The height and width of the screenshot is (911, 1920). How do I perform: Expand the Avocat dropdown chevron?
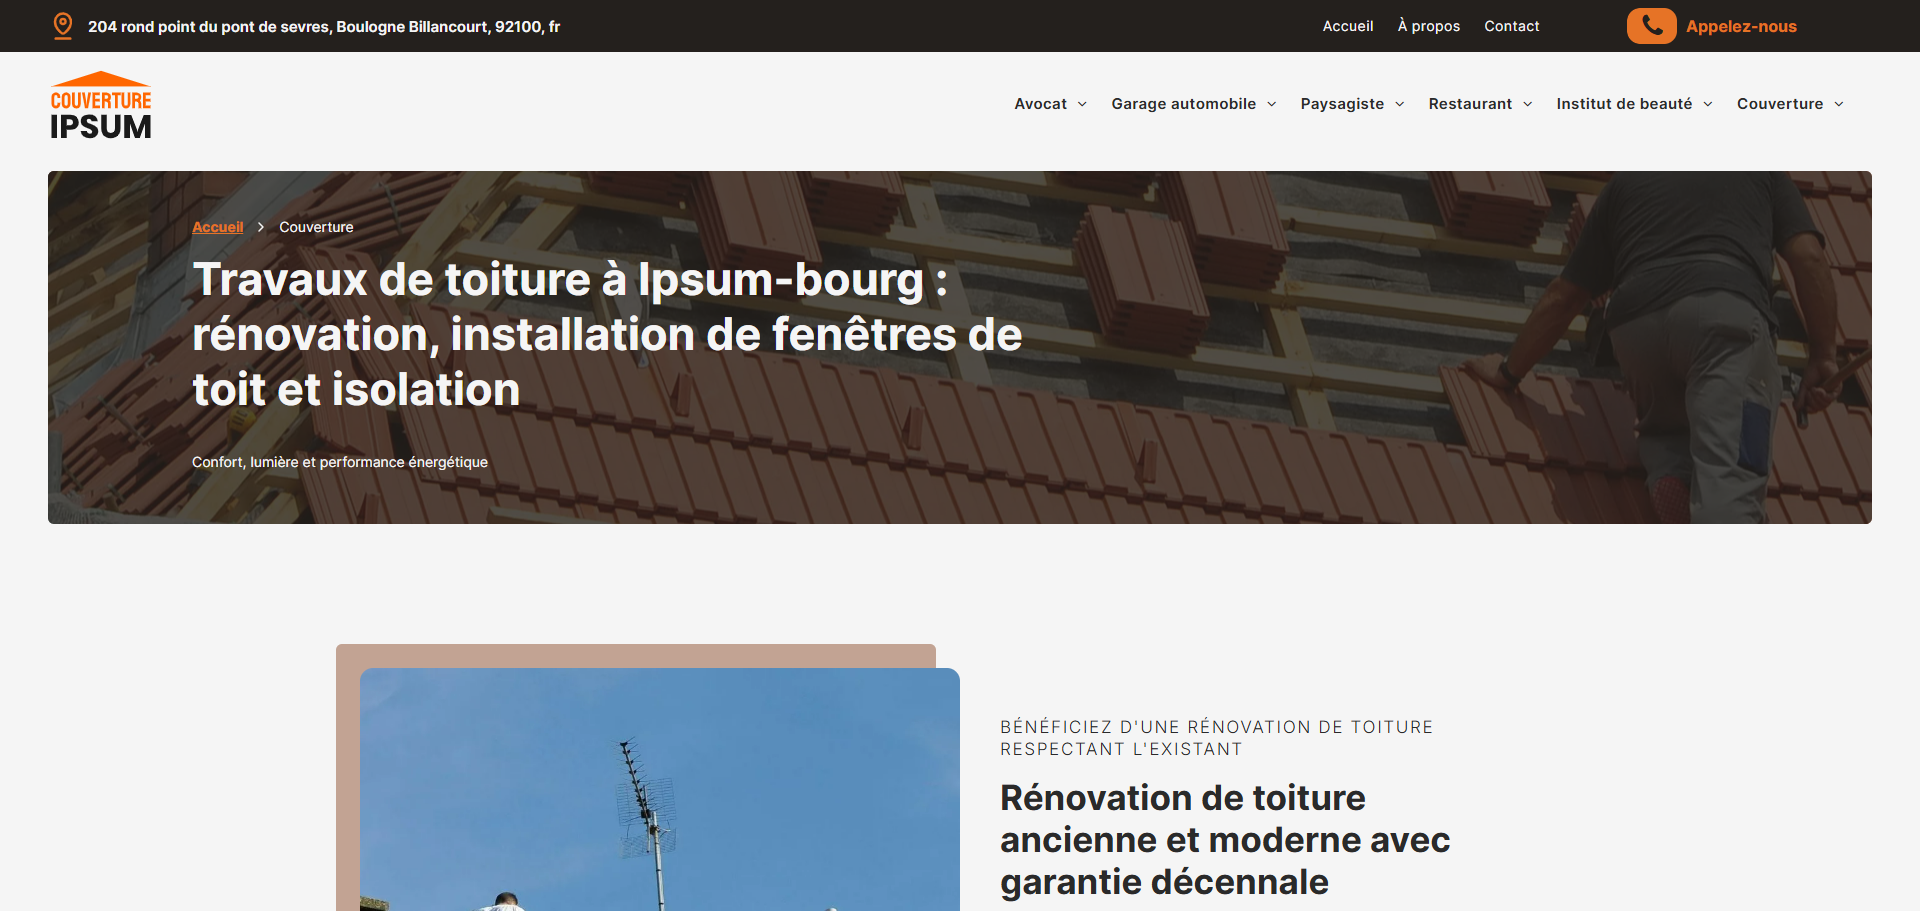pyautogui.click(x=1082, y=104)
